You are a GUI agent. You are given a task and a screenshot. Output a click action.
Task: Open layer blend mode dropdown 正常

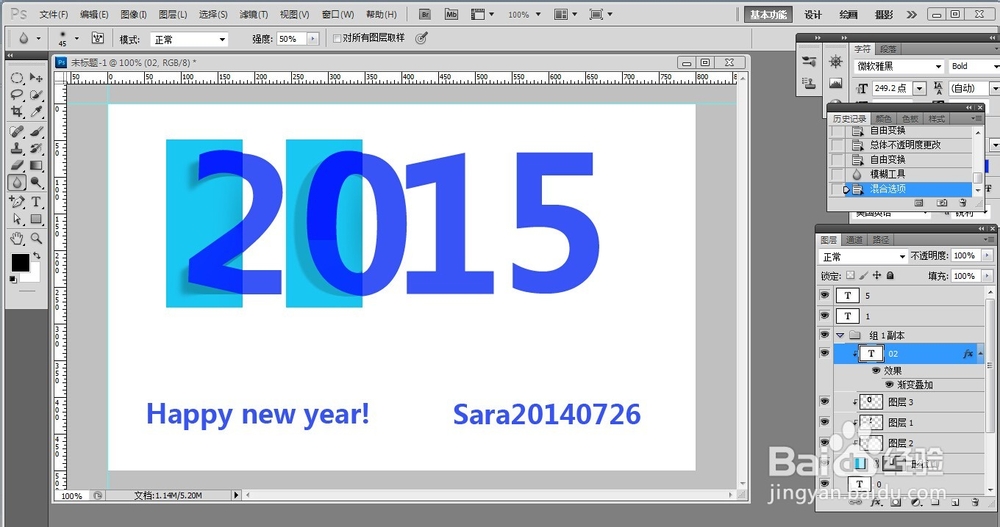[863, 256]
